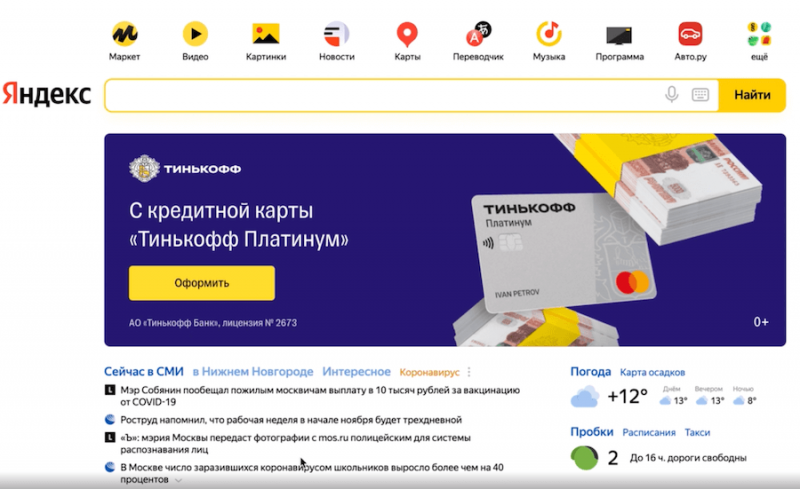800x489 pixels.
Task: Click the Найти search button
Action: (752, 95)
